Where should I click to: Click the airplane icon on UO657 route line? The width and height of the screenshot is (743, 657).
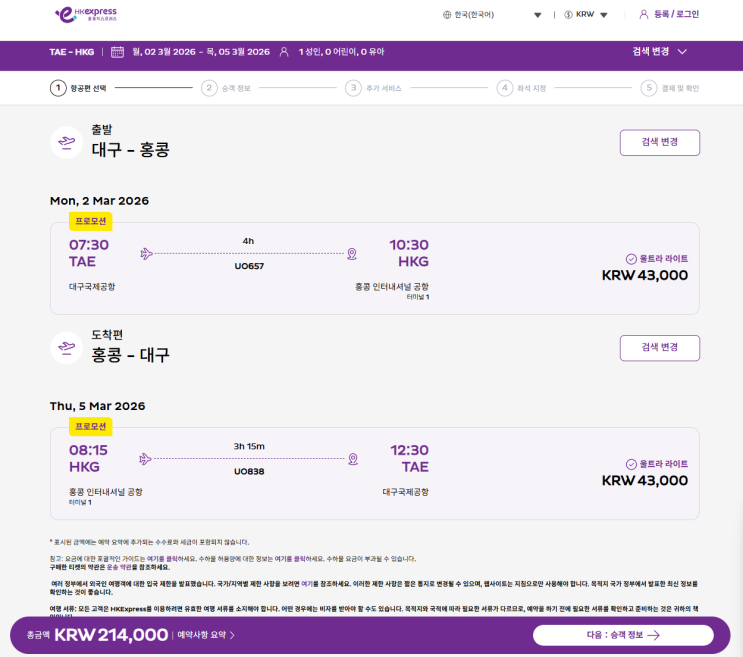(146, 253)
